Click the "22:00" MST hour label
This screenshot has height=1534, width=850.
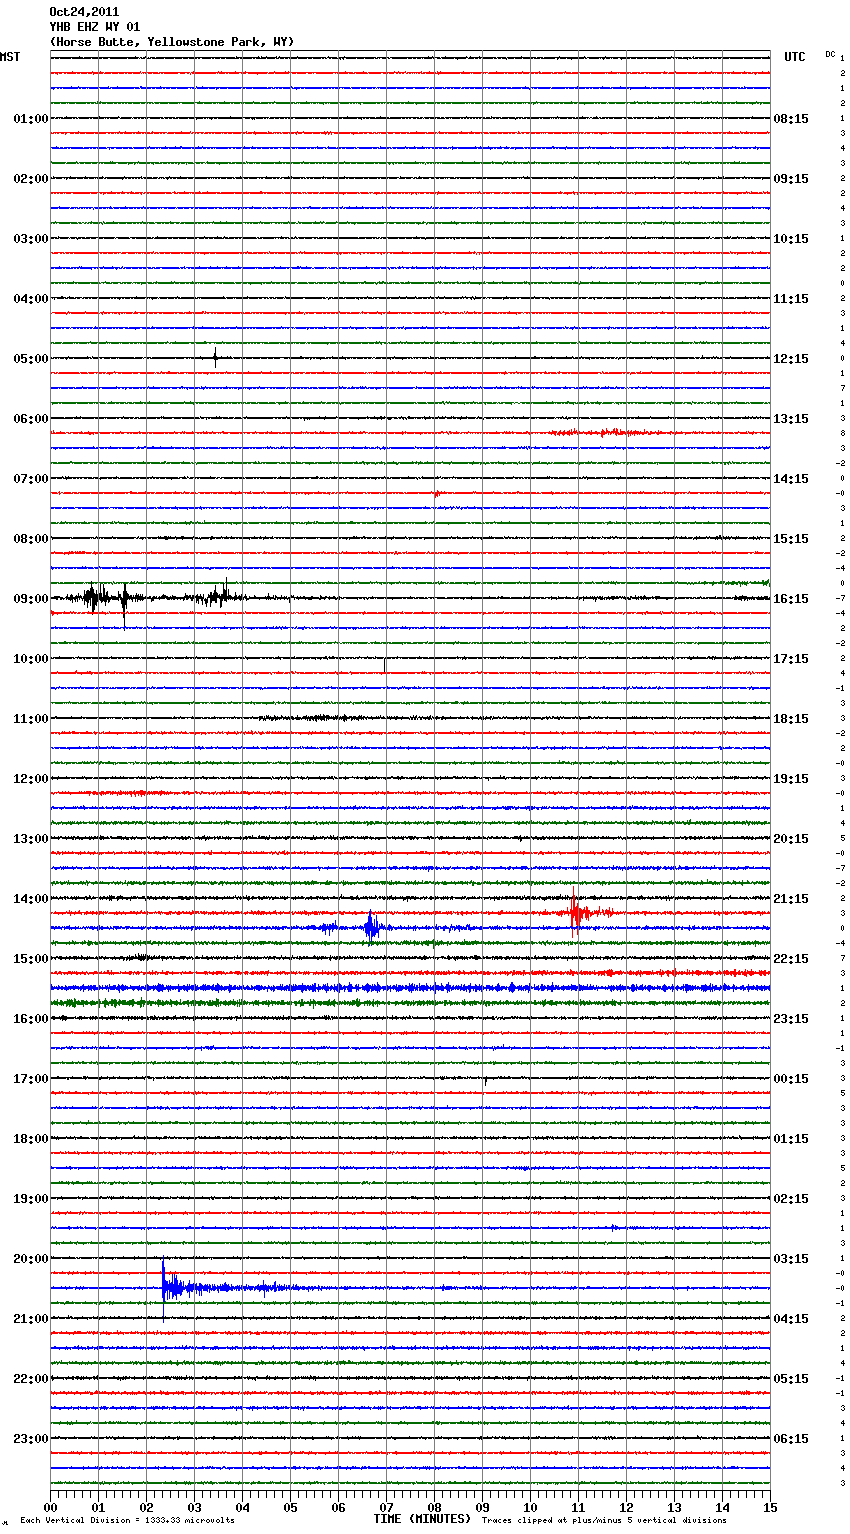[x=31, y=1379]
